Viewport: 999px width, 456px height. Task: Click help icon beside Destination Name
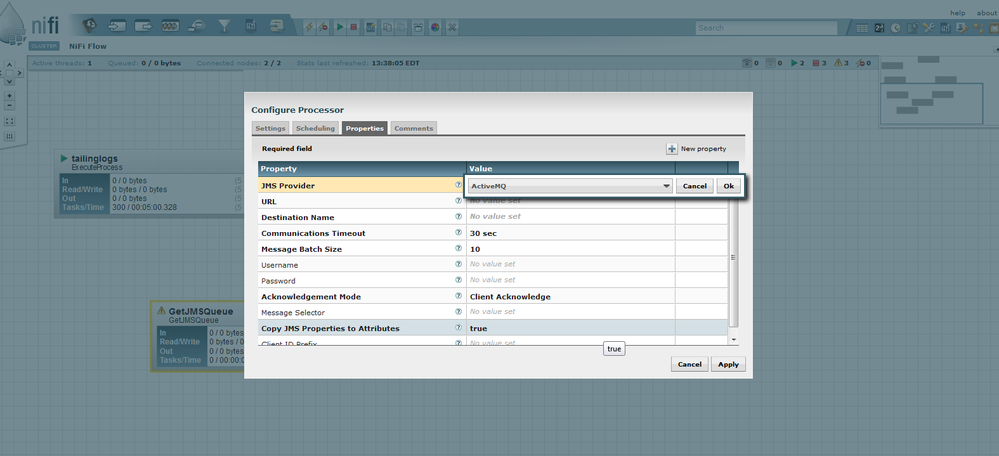click(458, 217)
